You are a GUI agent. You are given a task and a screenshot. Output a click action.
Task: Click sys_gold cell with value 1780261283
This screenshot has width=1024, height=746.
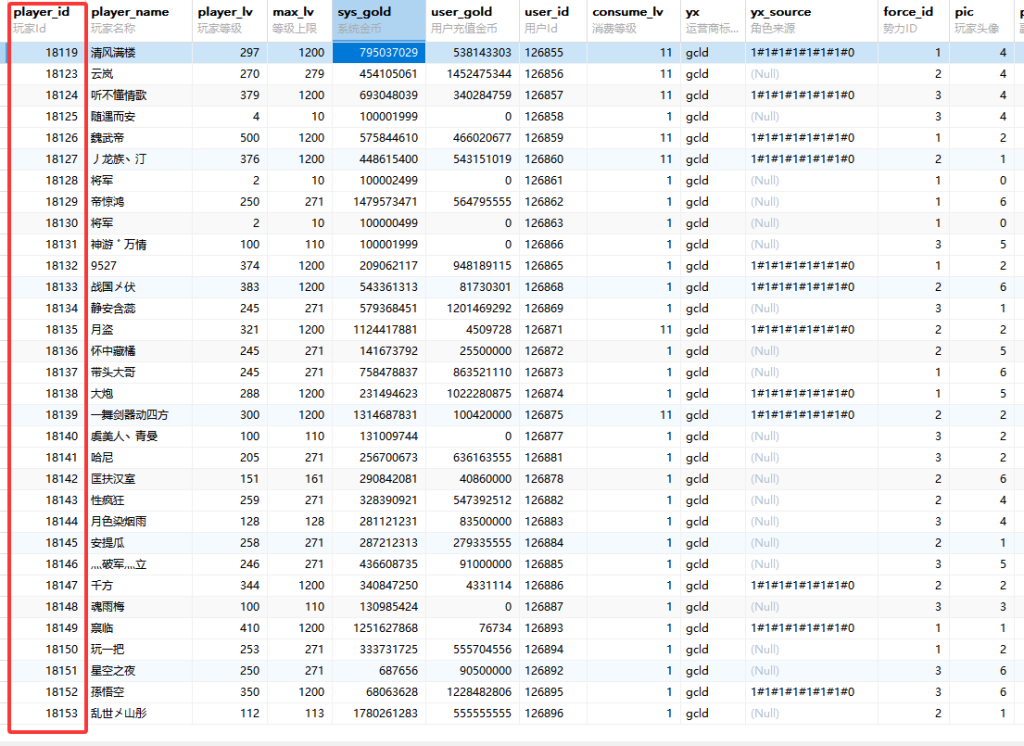pos(378,713)
